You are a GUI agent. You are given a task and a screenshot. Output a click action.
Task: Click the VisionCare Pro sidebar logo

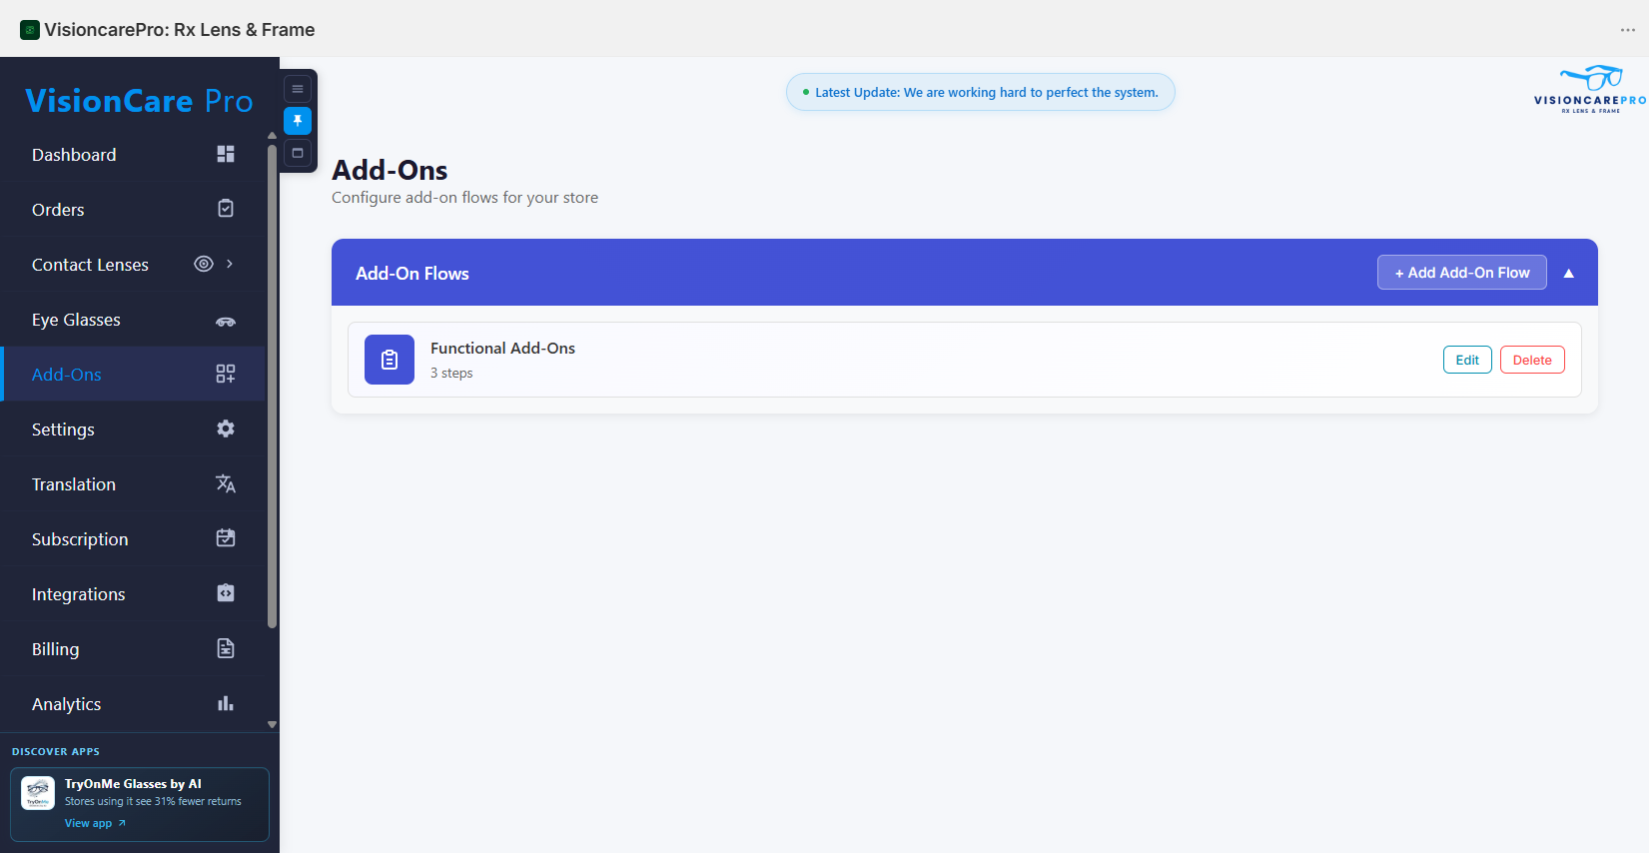click(x=139, y=101)
